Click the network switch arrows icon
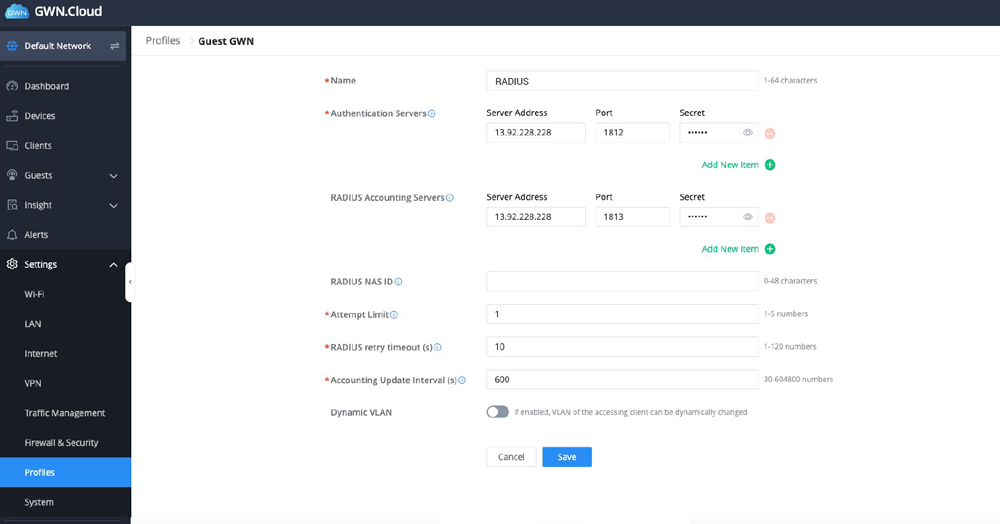Screen dimensions: 1000x524 click(114, 46)
